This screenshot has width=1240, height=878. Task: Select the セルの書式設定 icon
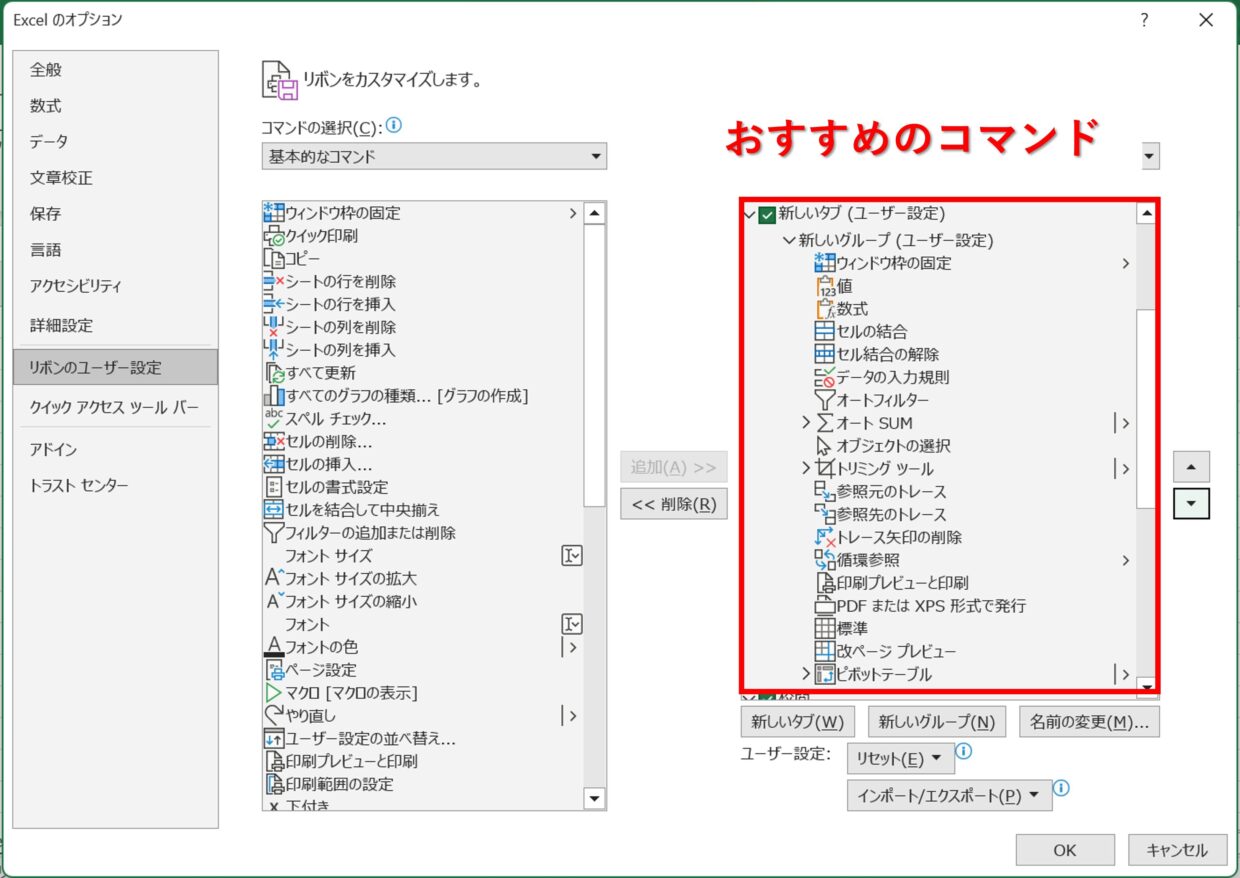pyautogui.click(x=274, y=487)
